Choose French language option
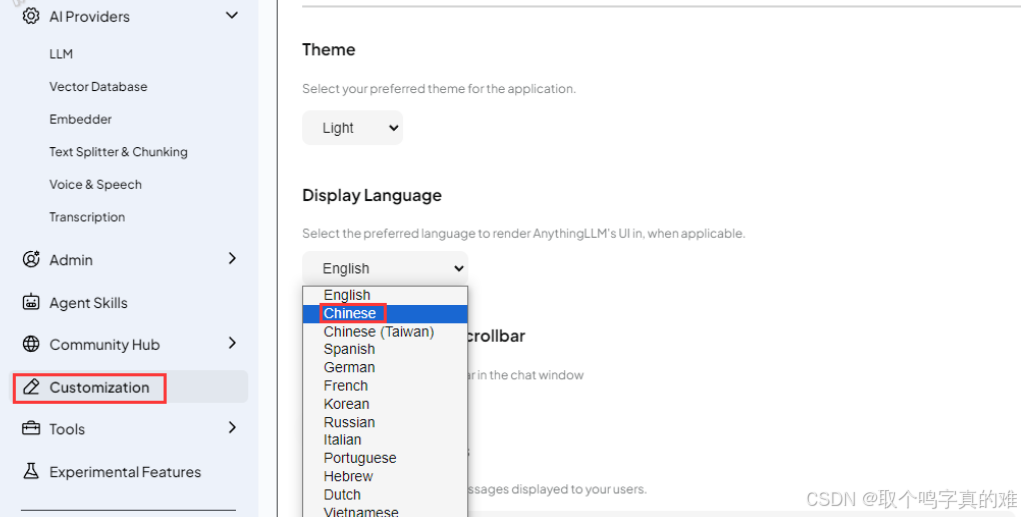Image resolution: width=1021 pixels, height=517 pixels. pos(385,385)
